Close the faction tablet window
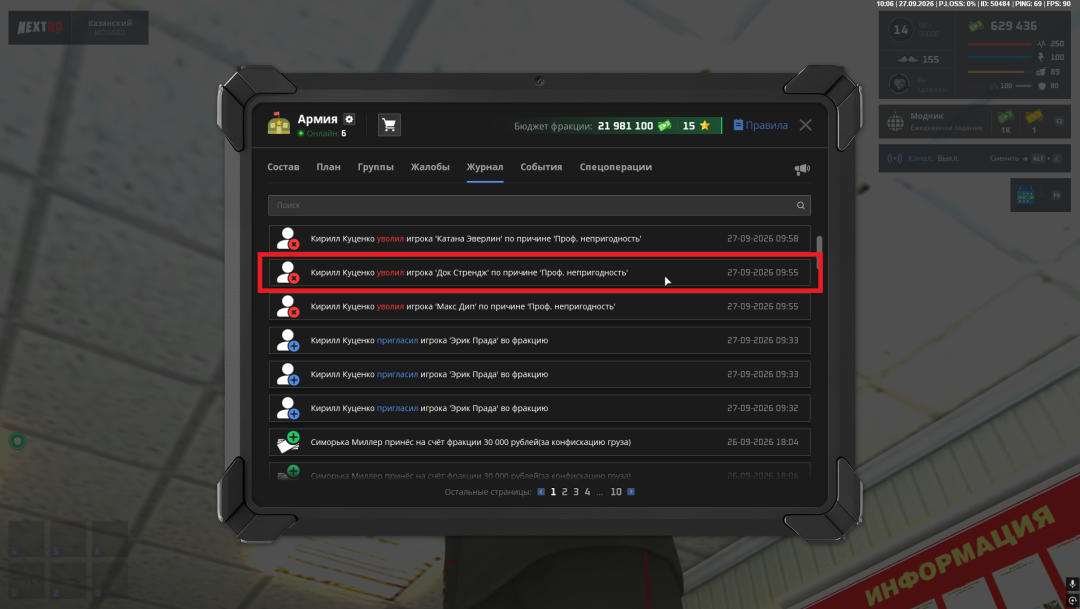Image resolution: width=1080 pixels, height=609 pixels. pos(805,125)
